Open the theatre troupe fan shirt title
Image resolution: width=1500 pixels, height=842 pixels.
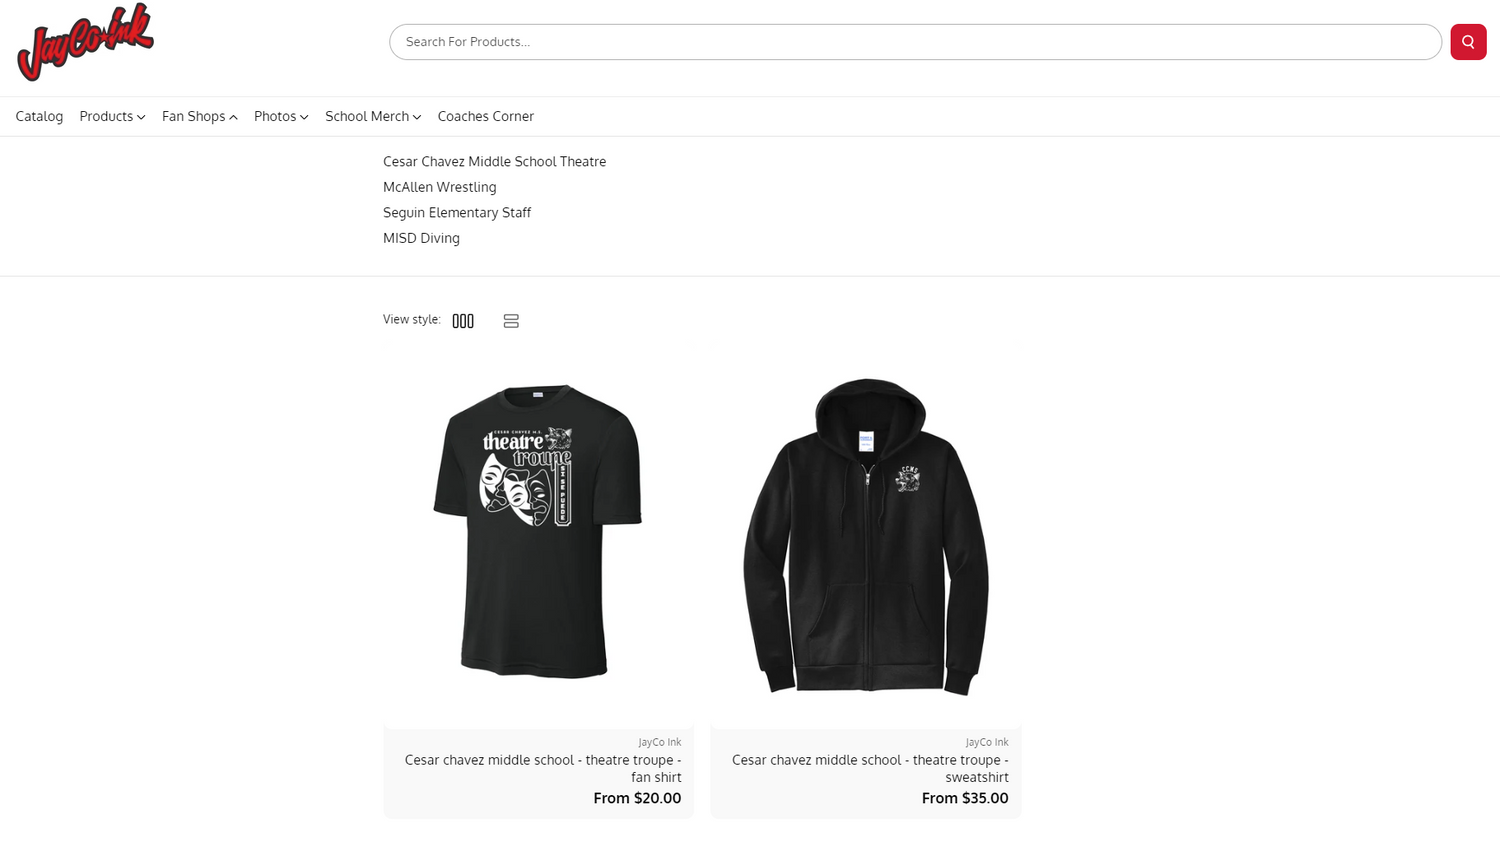tap(543, 768)
